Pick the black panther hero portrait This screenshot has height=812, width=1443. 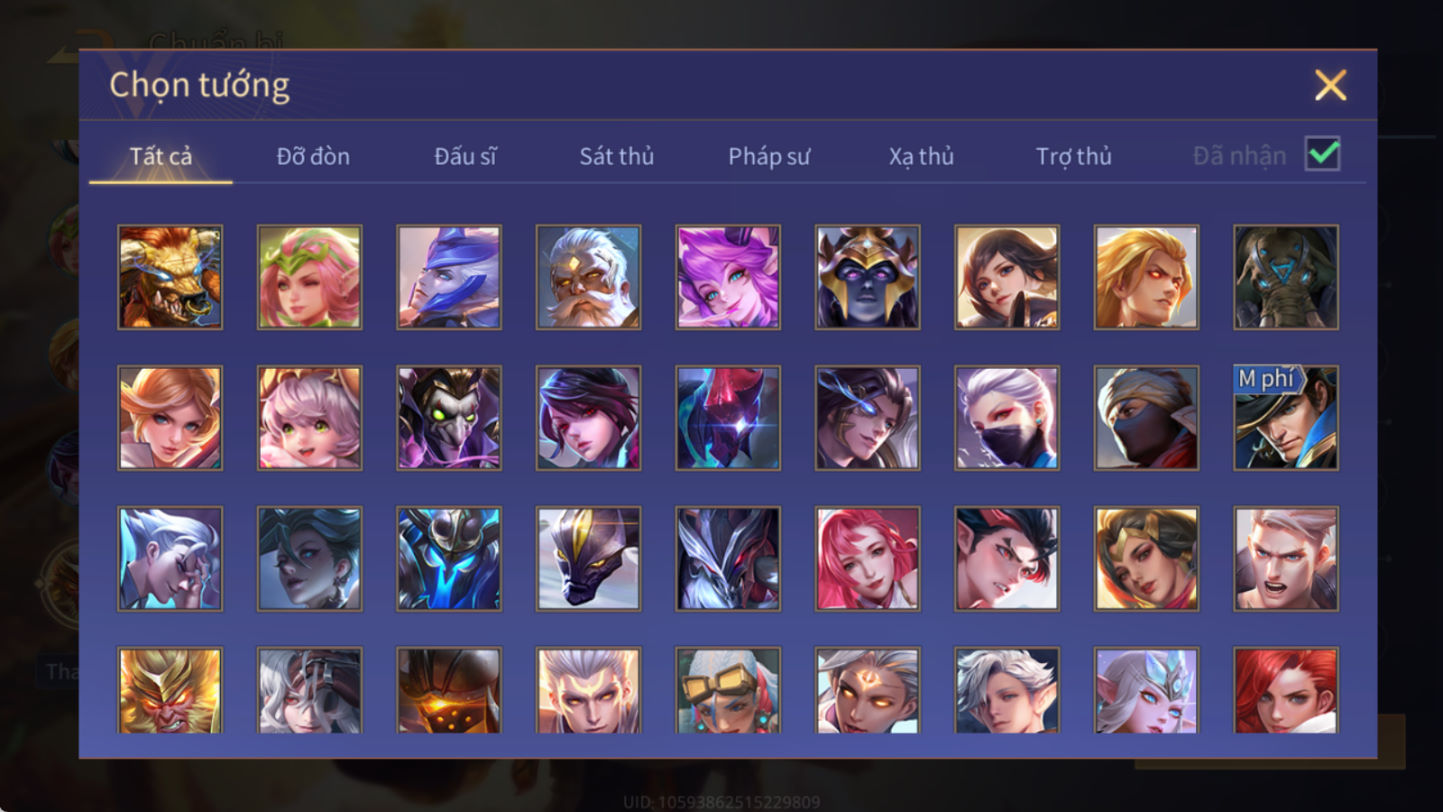589,559
